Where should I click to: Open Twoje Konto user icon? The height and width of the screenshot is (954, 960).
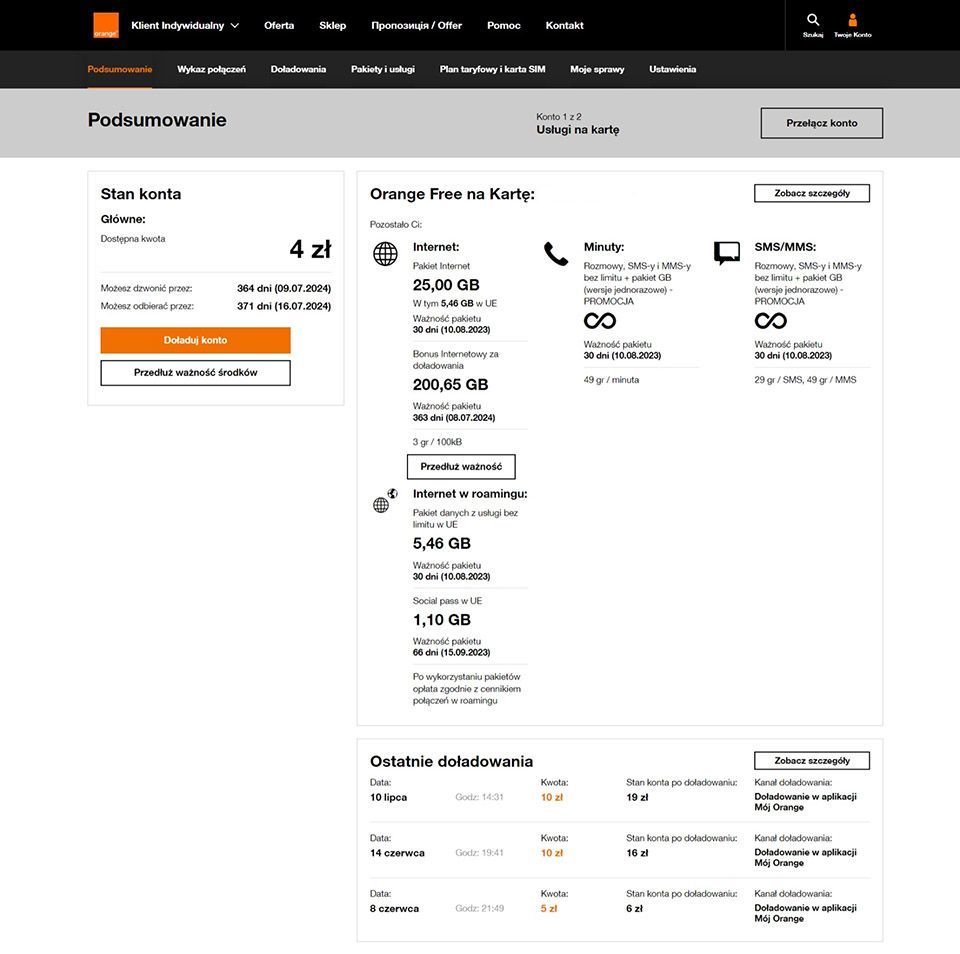point(852,20)
